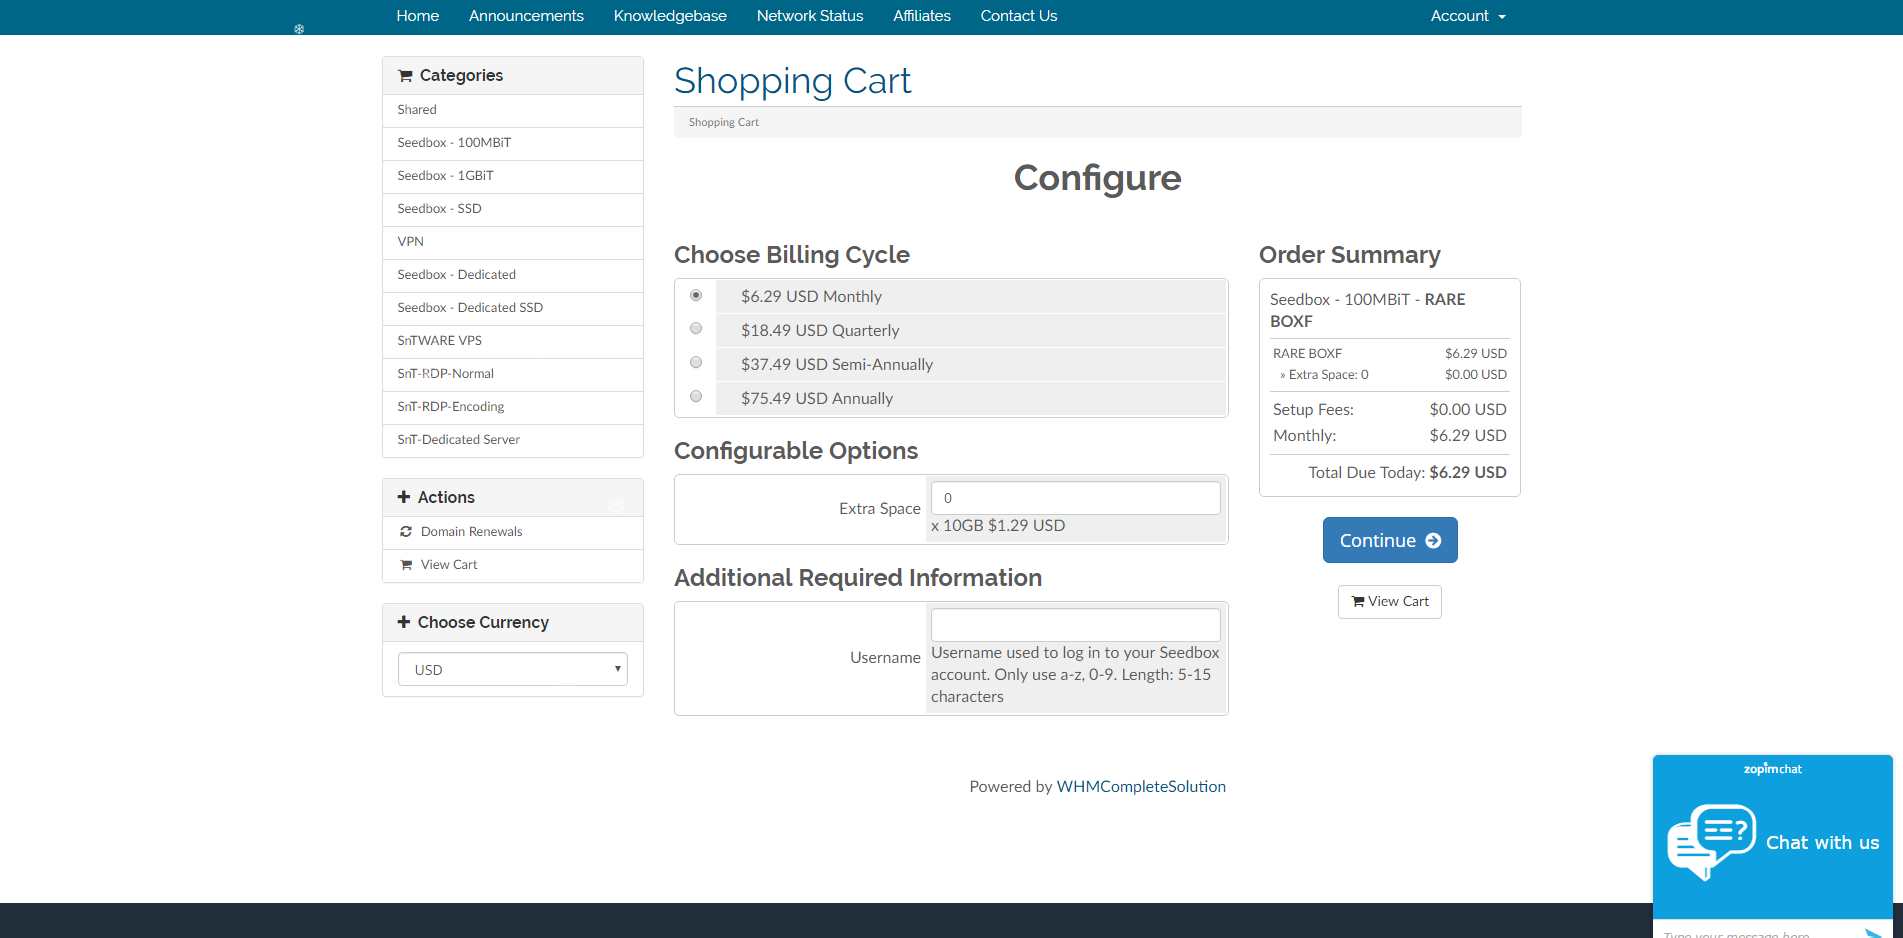
Task: Open the Knowledgebase menu item
Action: [x=670, y=16]
